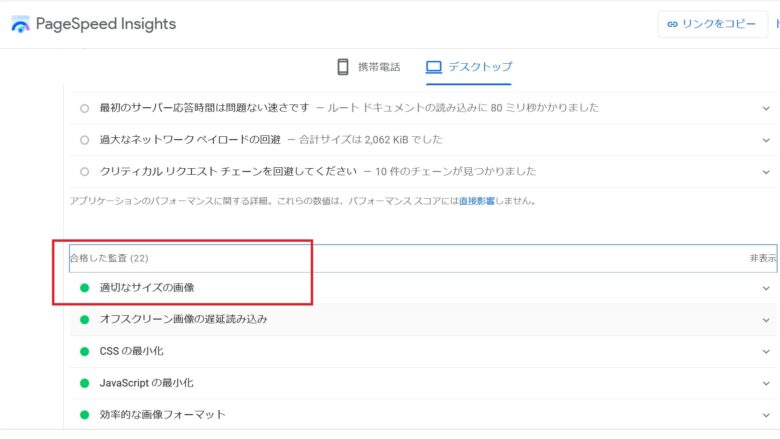This screenshot has width=780, height=439.
Task: Click the 効率的な画像フォーマット audit title
Action: 162,414
